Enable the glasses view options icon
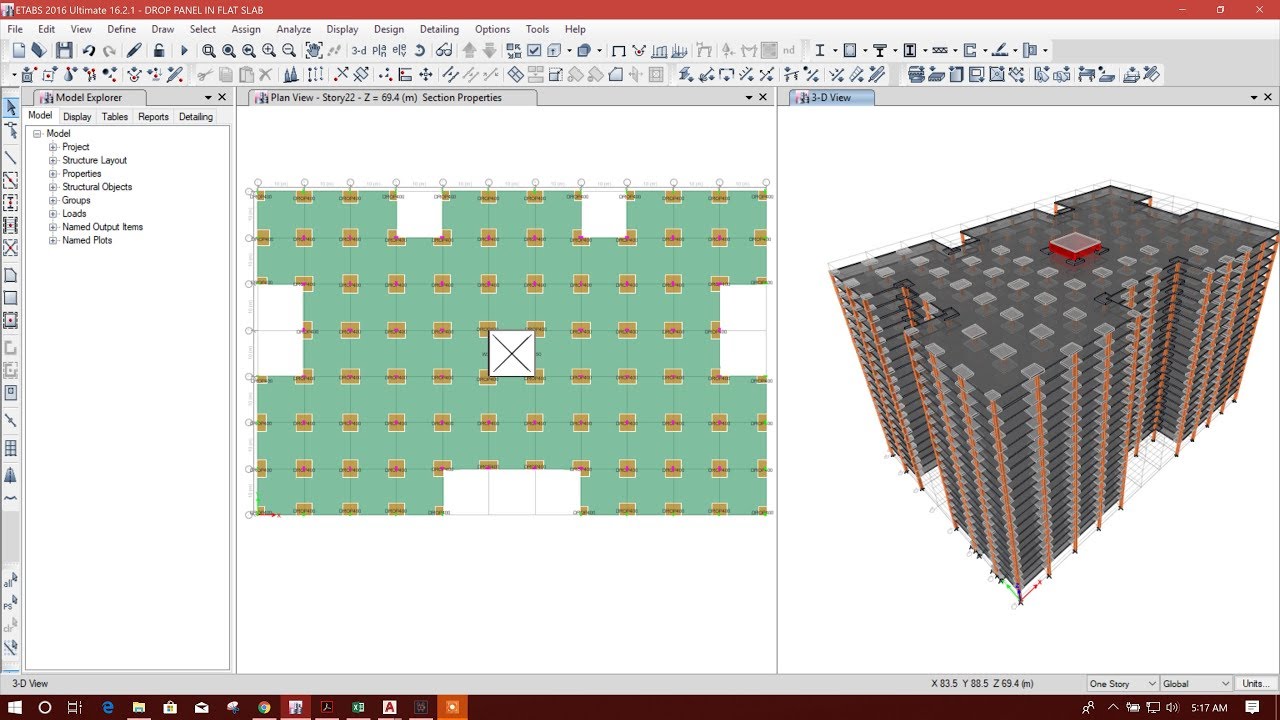 (x=445, y=50)
